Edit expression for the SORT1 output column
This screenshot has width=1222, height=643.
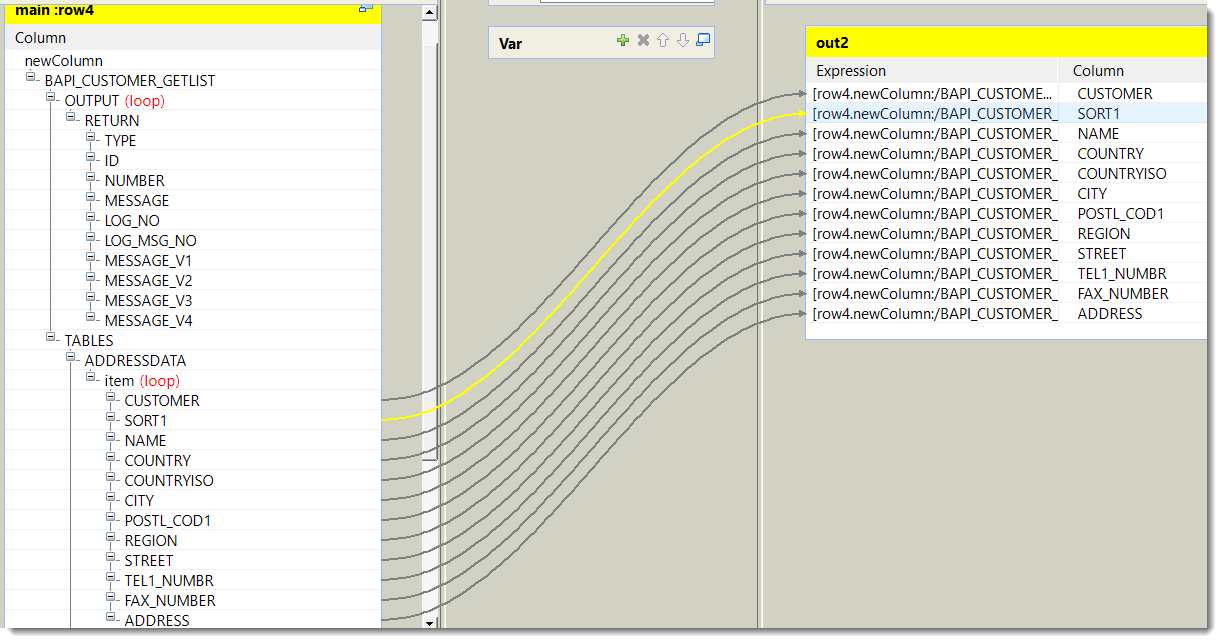pos(932,113)
